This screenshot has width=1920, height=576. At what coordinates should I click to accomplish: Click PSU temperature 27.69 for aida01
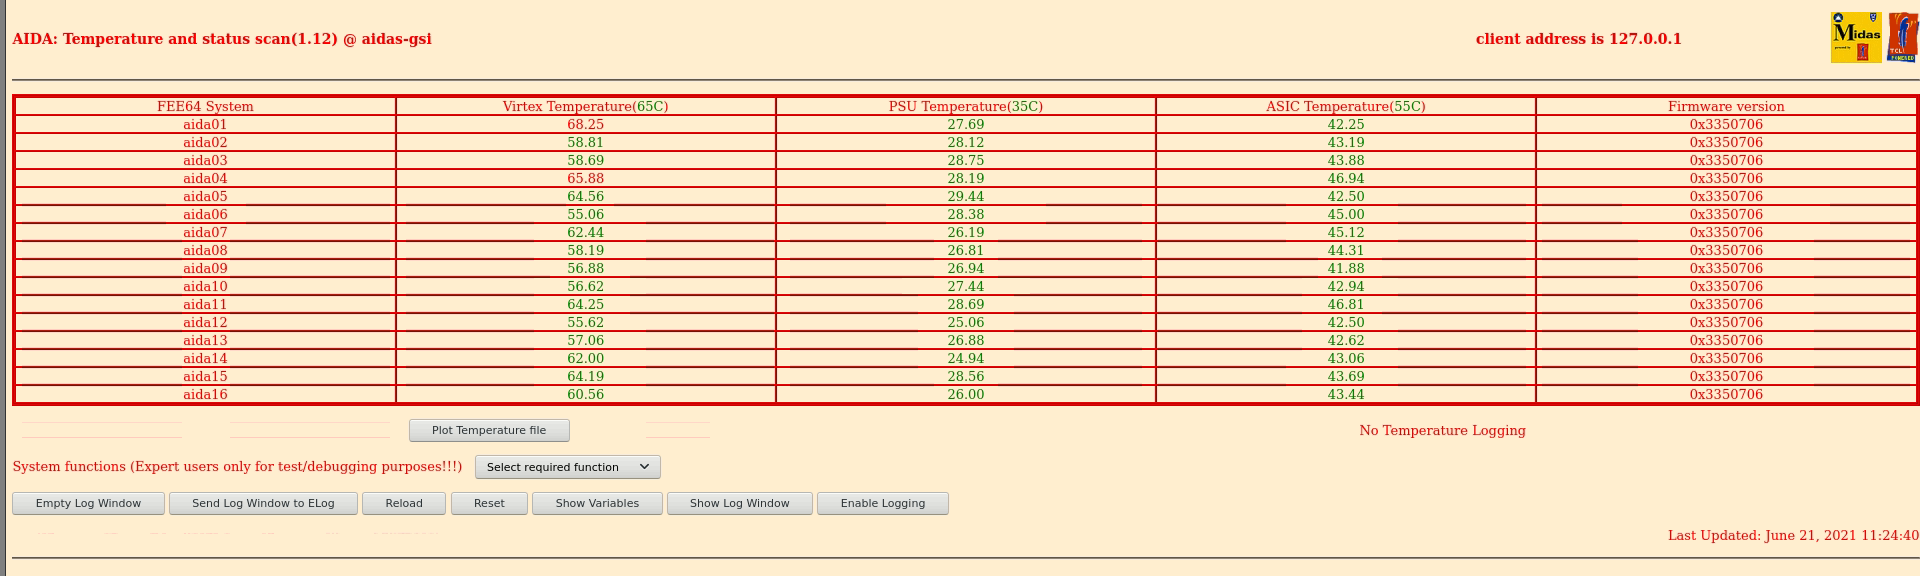(966, 125)
